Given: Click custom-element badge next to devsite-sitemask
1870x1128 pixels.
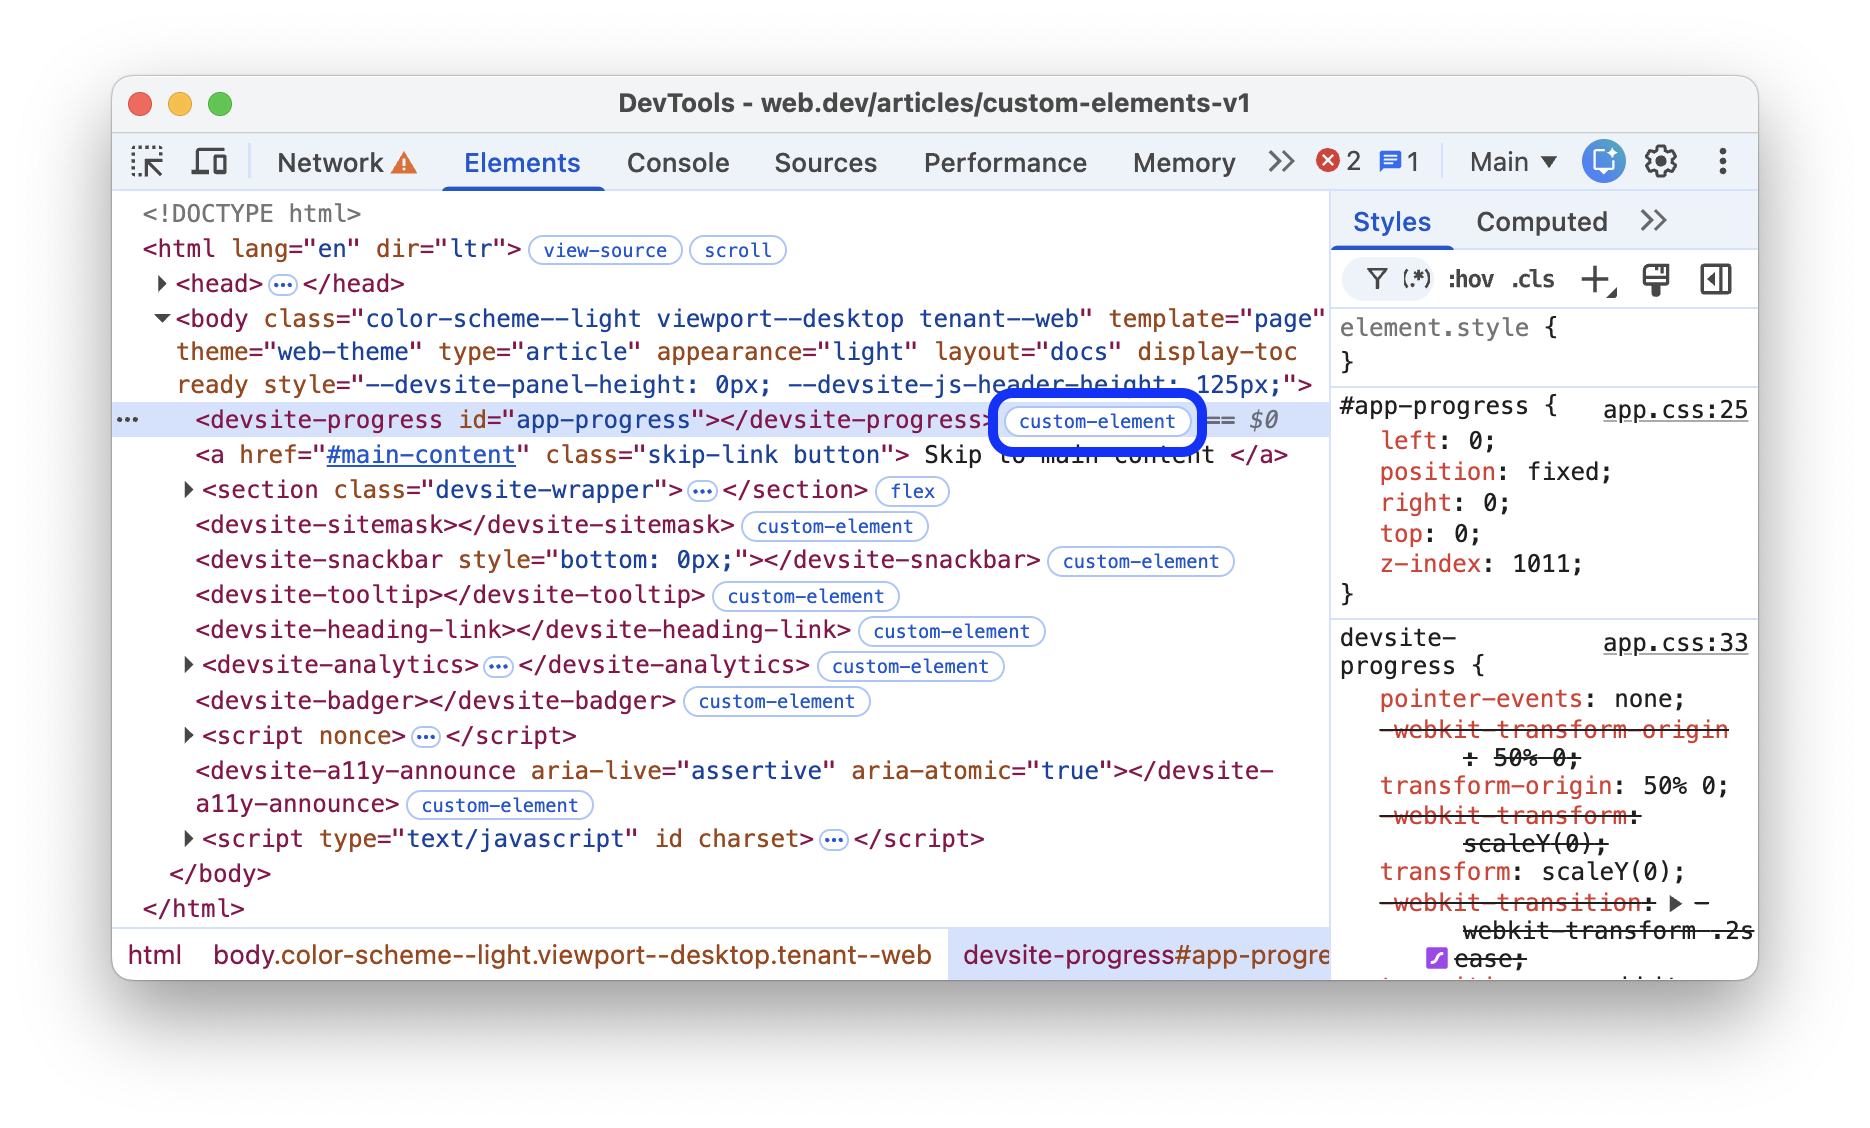Looking at the screenshot, I should pos(834,526).
